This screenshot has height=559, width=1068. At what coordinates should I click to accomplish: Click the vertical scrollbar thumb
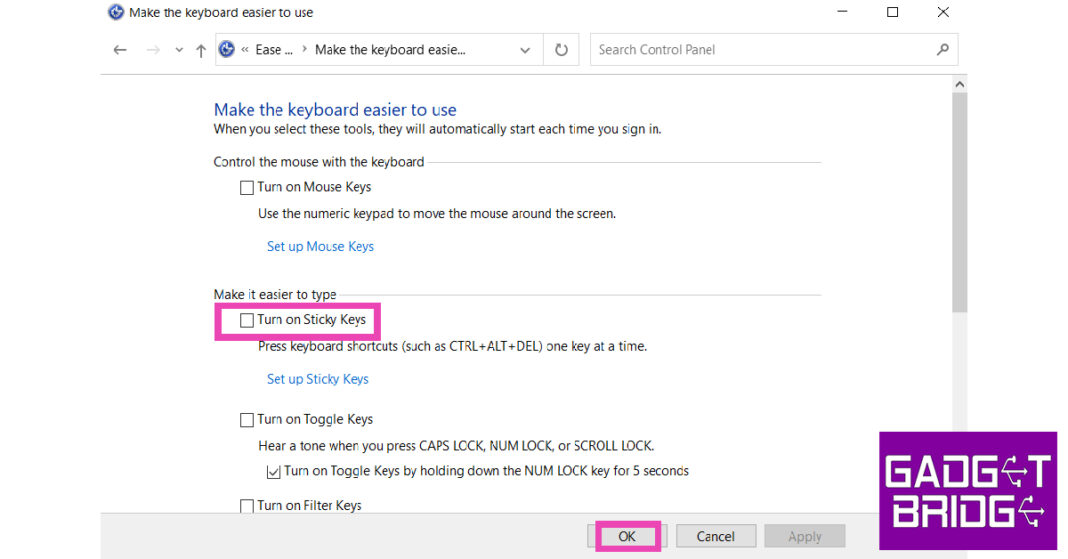[959, 202]
